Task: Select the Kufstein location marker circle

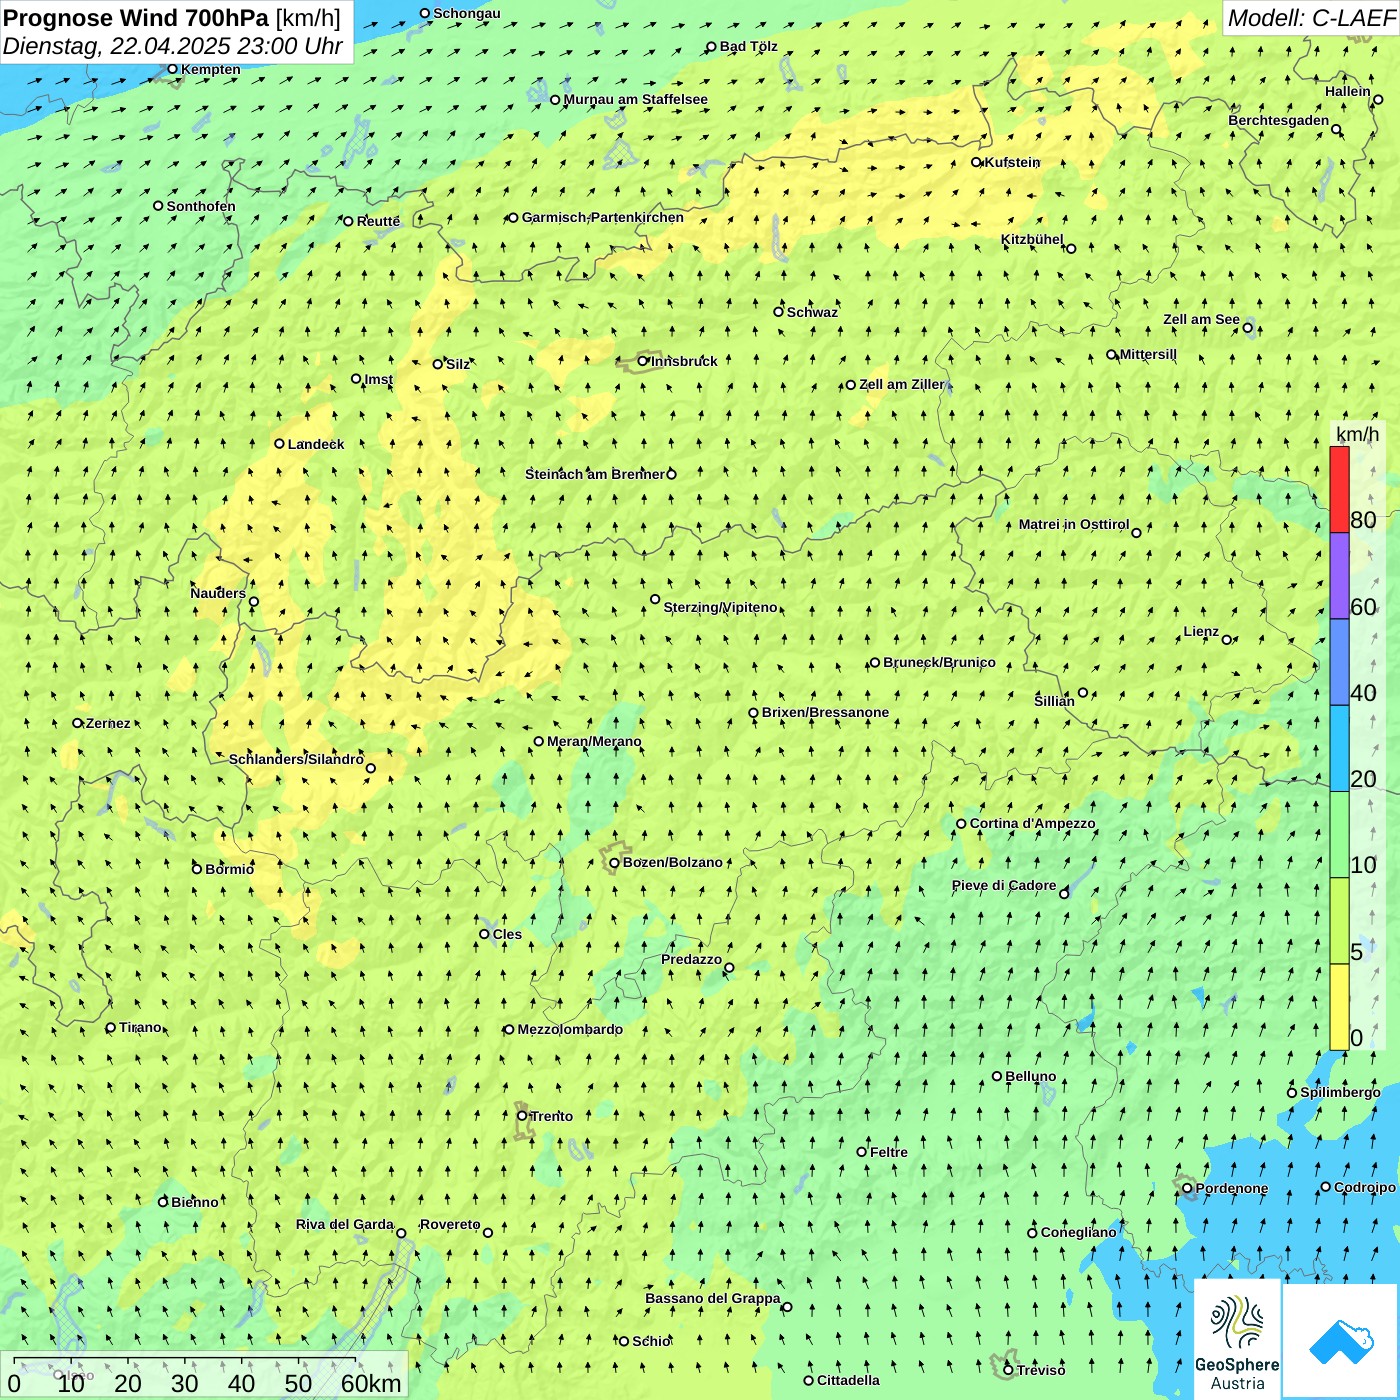Action: 976,162
